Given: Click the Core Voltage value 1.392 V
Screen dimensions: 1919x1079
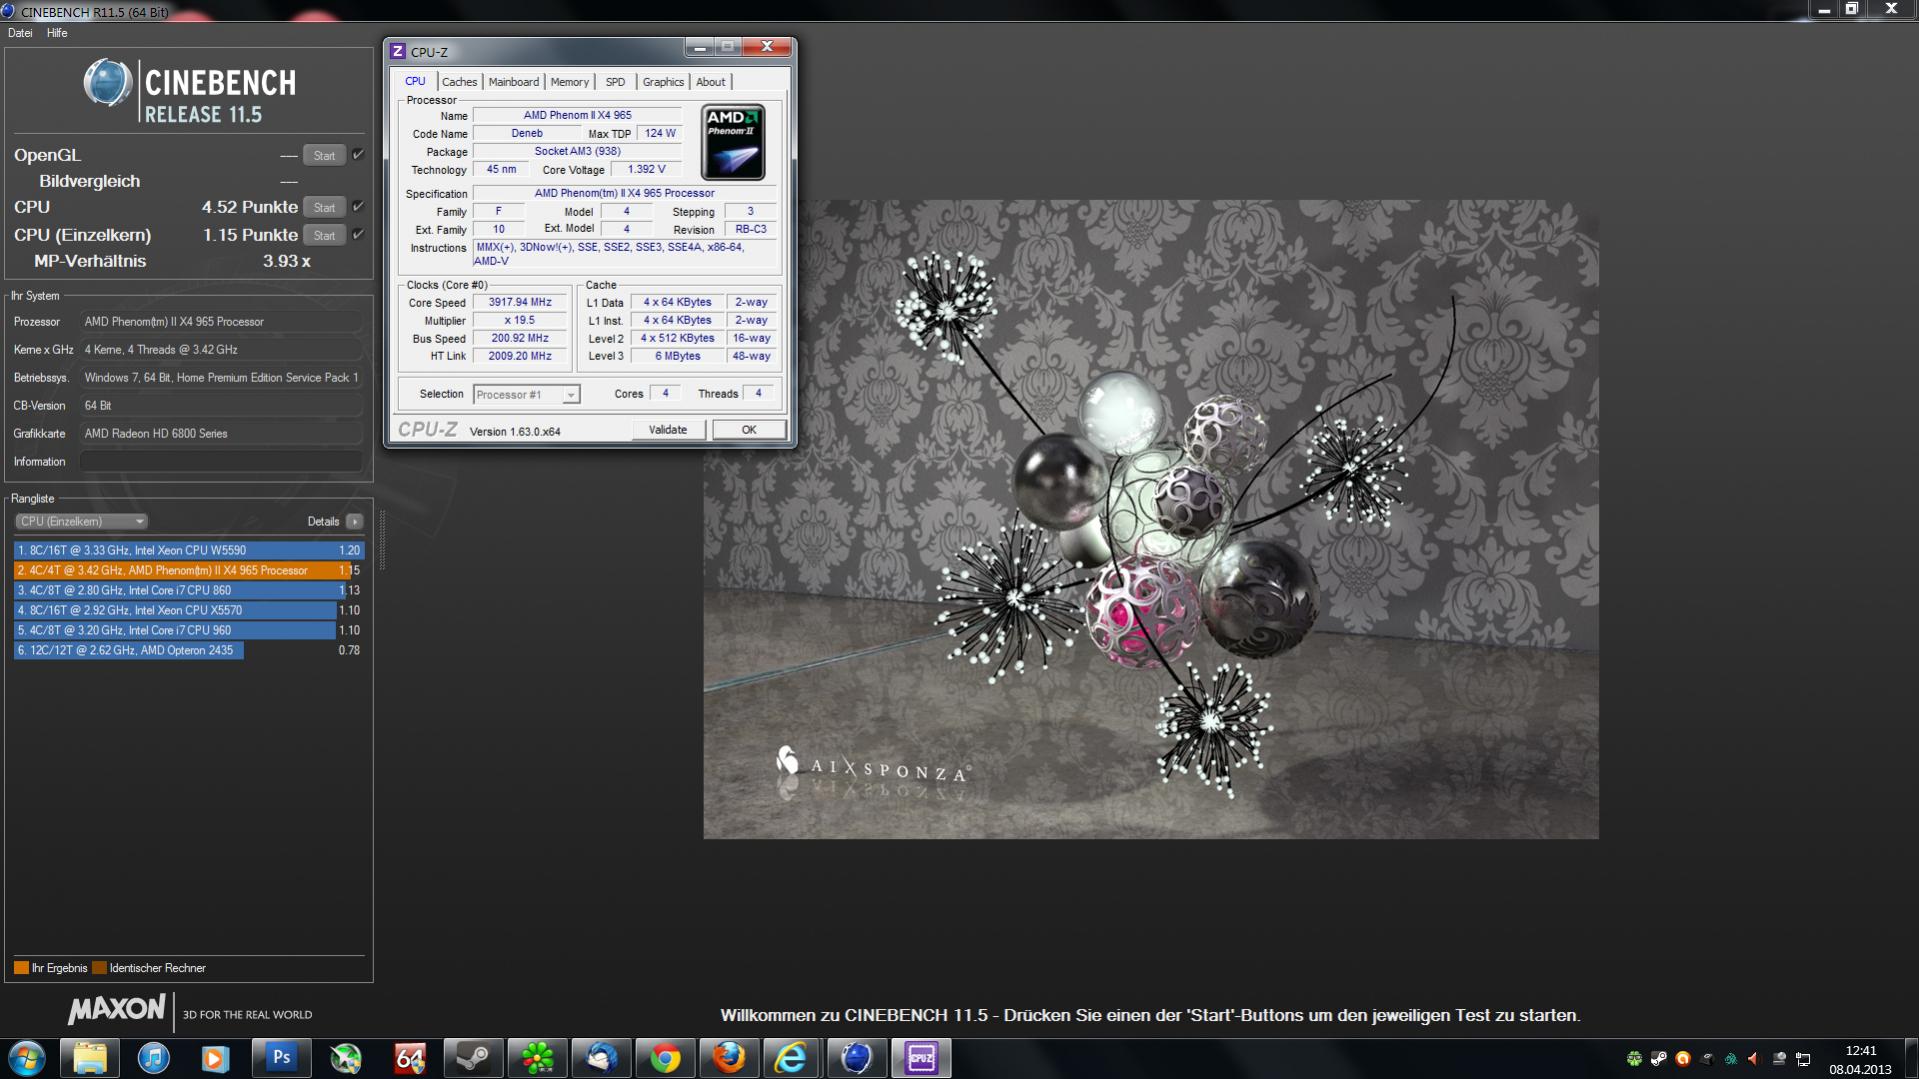Looking at the screenshot, I should [x=646, y=169].
